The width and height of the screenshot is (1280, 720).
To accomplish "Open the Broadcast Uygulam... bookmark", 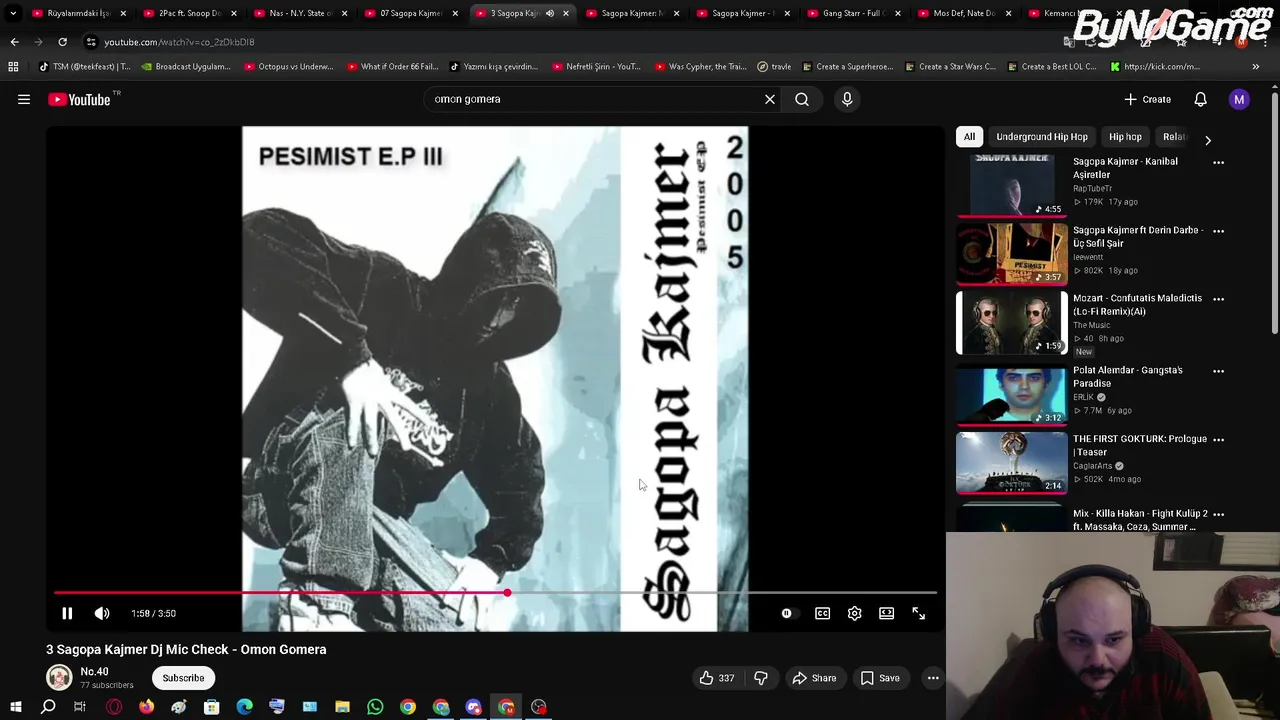I will [x=186, y=66].
